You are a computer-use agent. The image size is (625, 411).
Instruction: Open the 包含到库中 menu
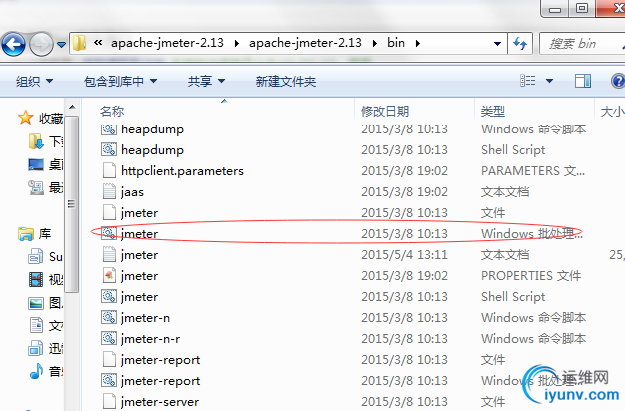click(x=120, y=81)
